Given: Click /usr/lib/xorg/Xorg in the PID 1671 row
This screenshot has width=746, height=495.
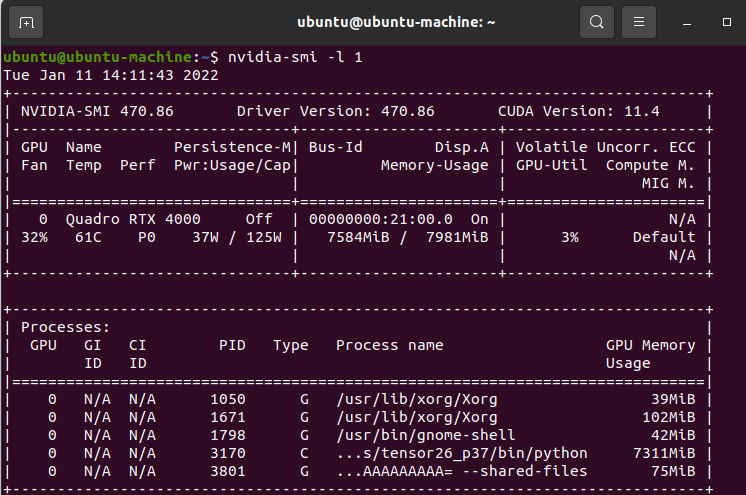Looking at the screenshot, I should point(417,417).
